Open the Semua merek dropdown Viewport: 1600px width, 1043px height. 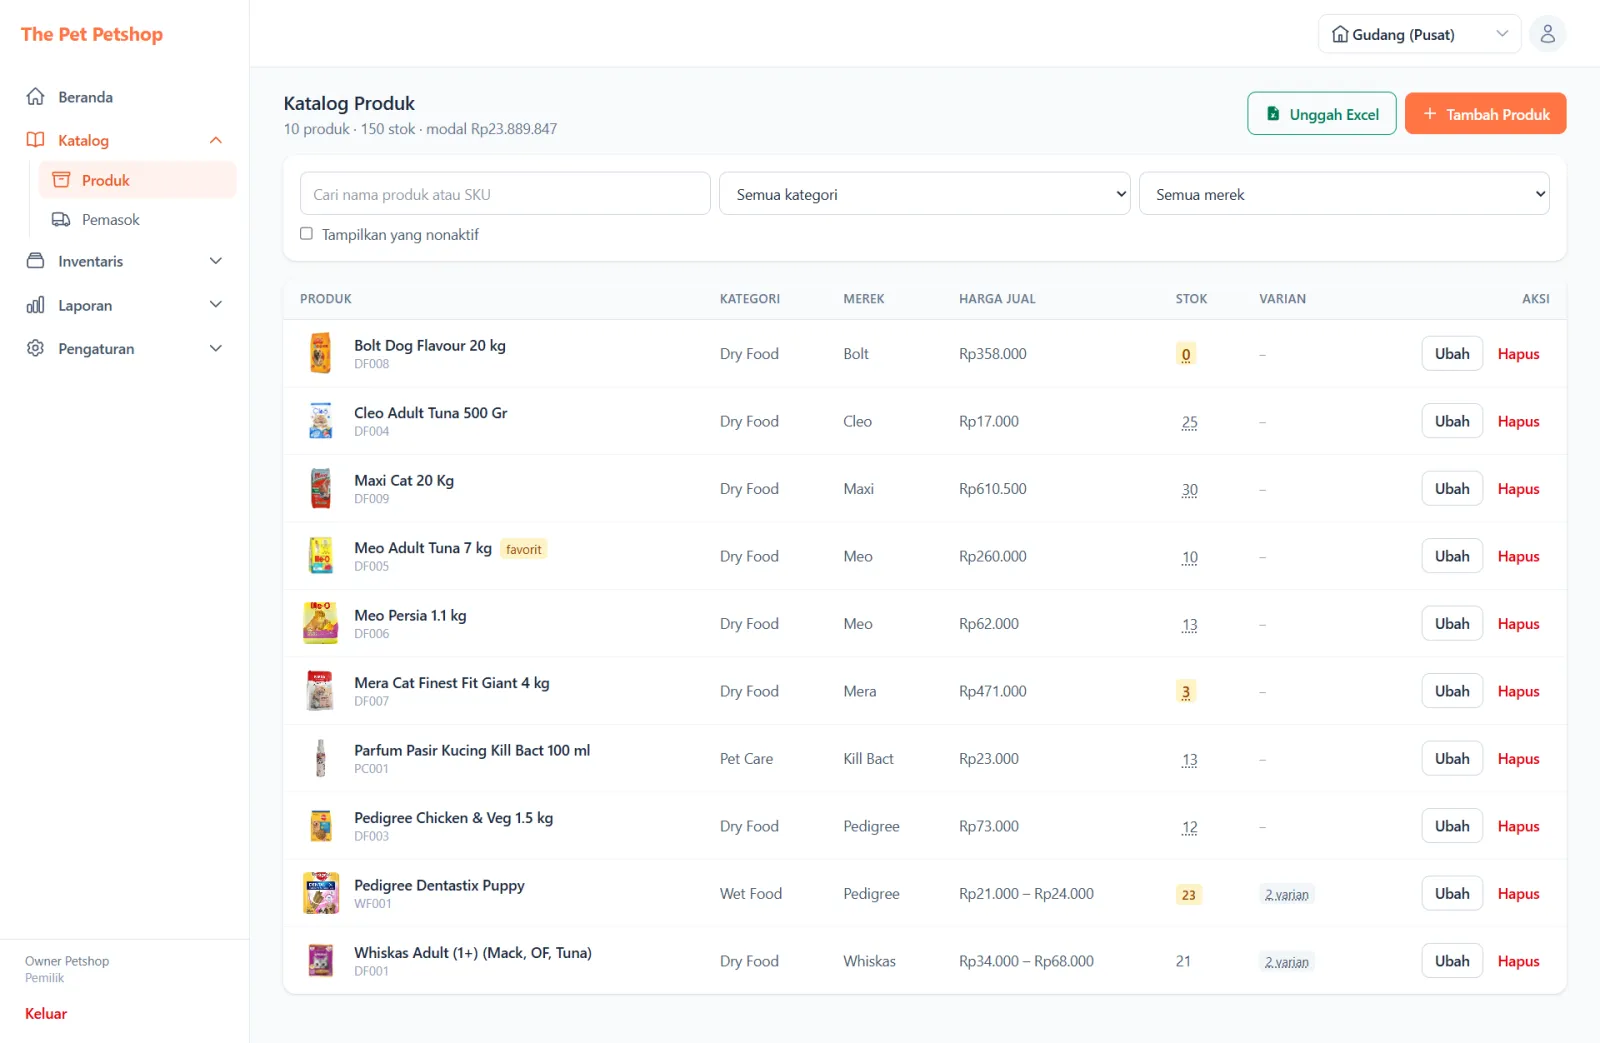pyautogui.click(x=1344, y=194)
